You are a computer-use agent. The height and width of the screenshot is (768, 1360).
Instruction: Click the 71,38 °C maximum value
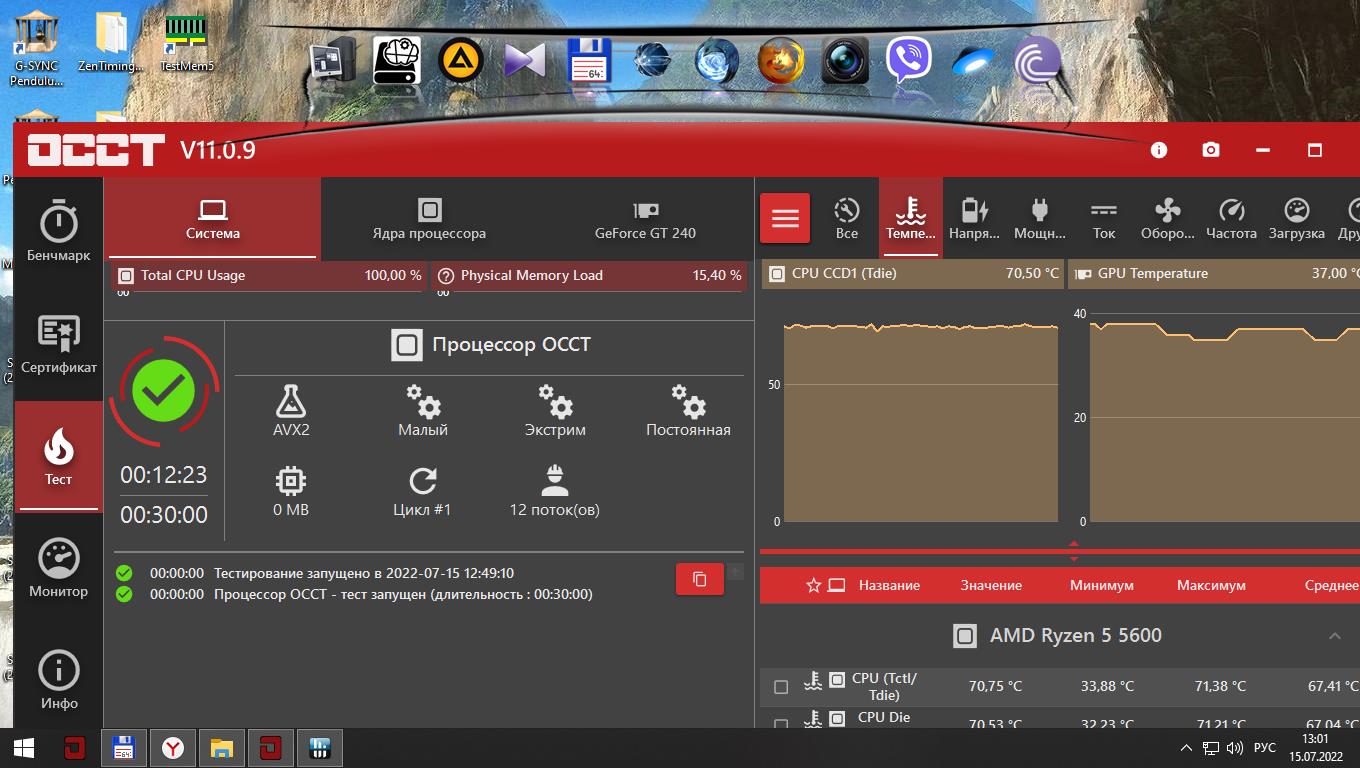tap(1220, 687)
